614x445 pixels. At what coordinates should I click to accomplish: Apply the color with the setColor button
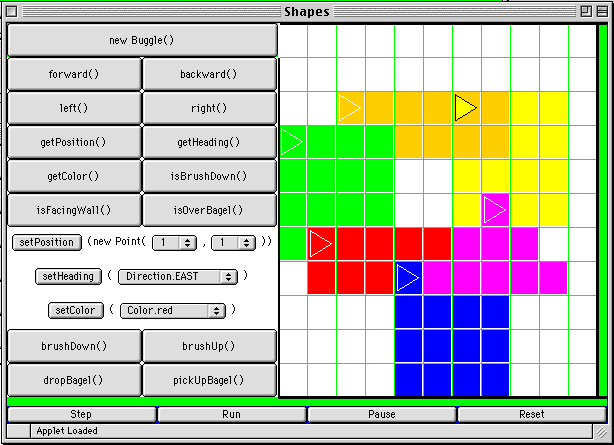tap(75, 310)
